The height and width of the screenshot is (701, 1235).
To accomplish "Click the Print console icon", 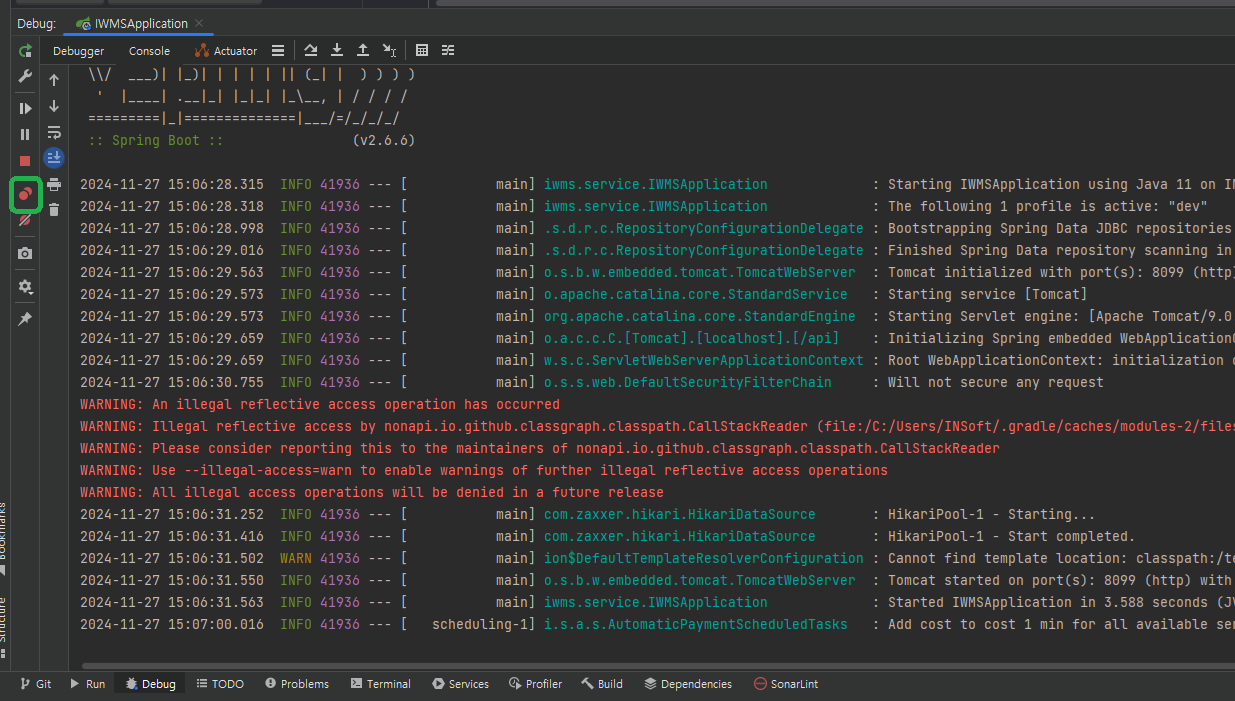I will click(x=54, y=184).
